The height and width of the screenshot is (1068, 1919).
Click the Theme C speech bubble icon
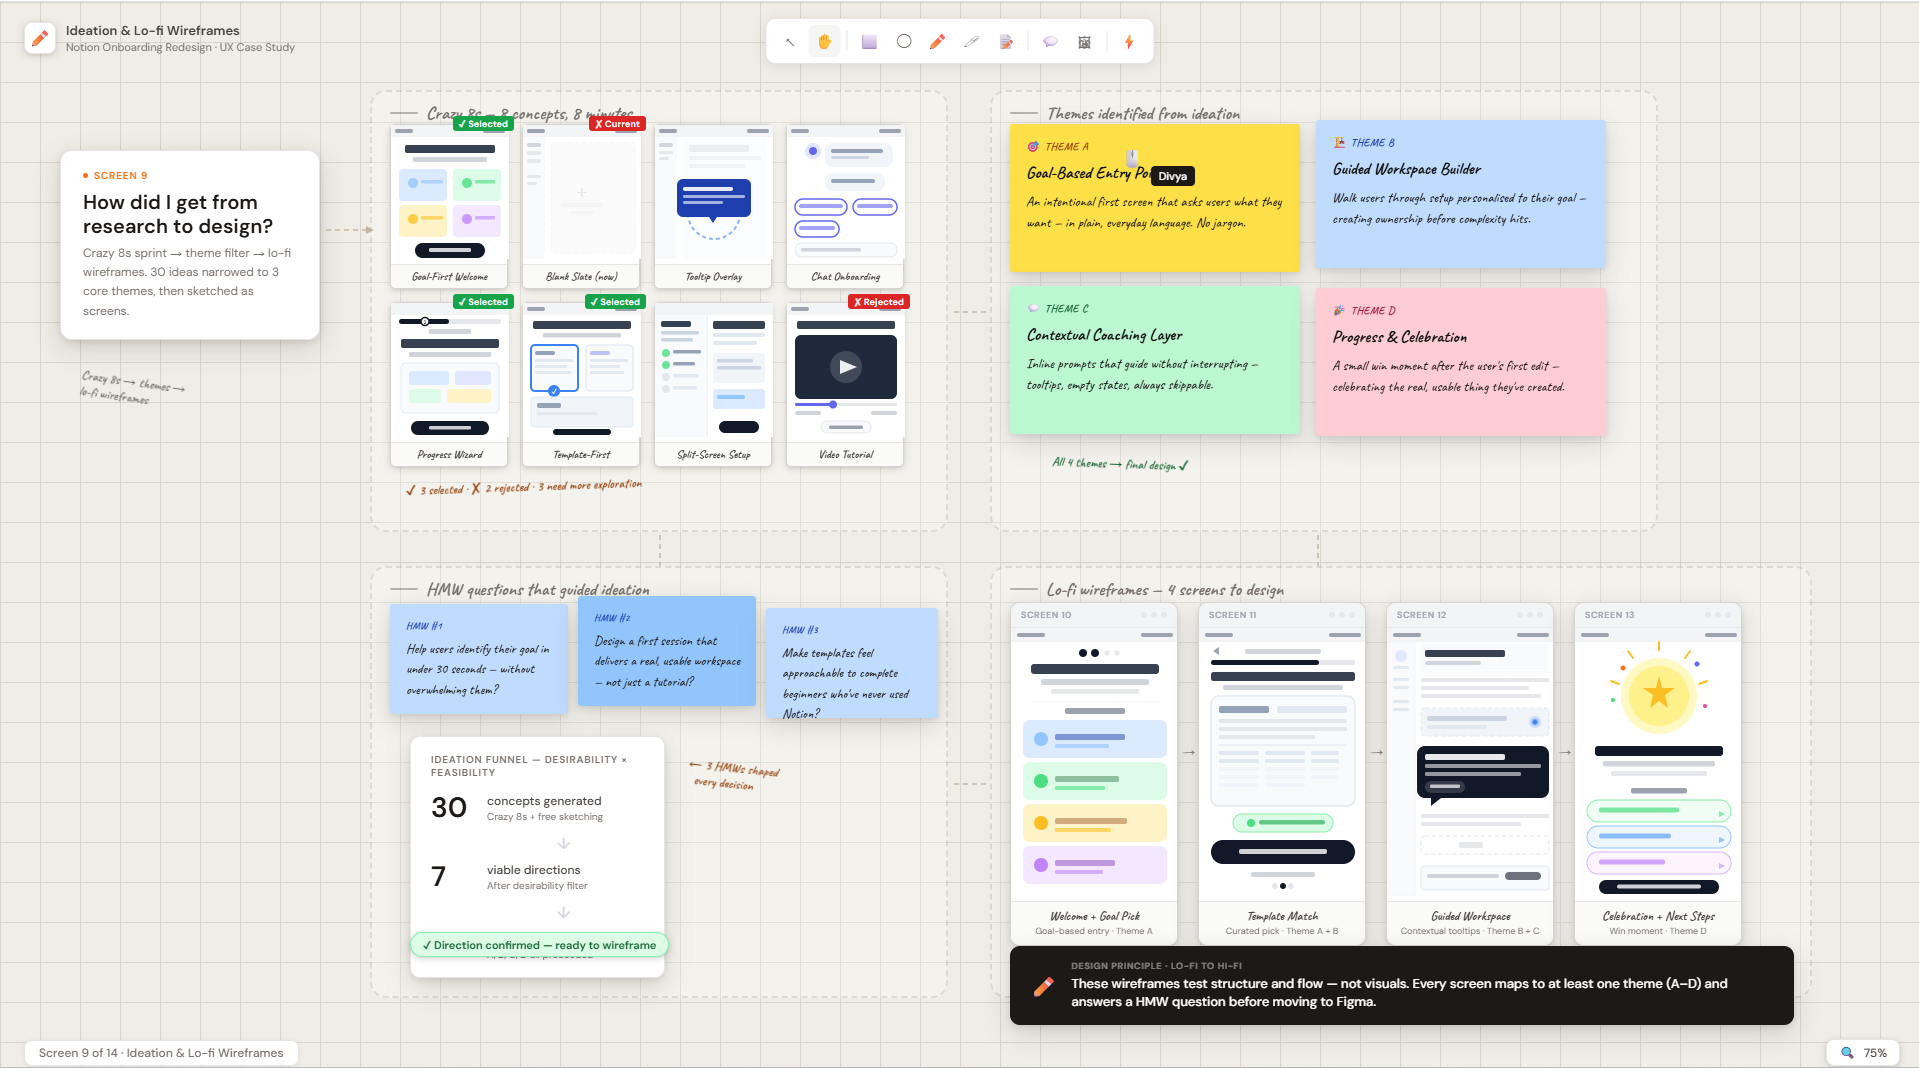[1033, 308]
